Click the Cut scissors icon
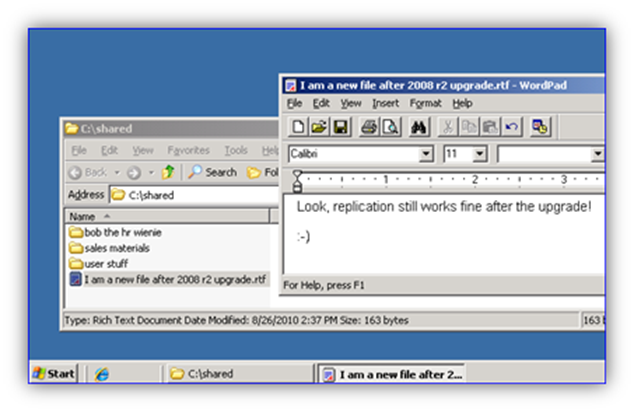The image size is (634, 412). [x=448, y=127]
